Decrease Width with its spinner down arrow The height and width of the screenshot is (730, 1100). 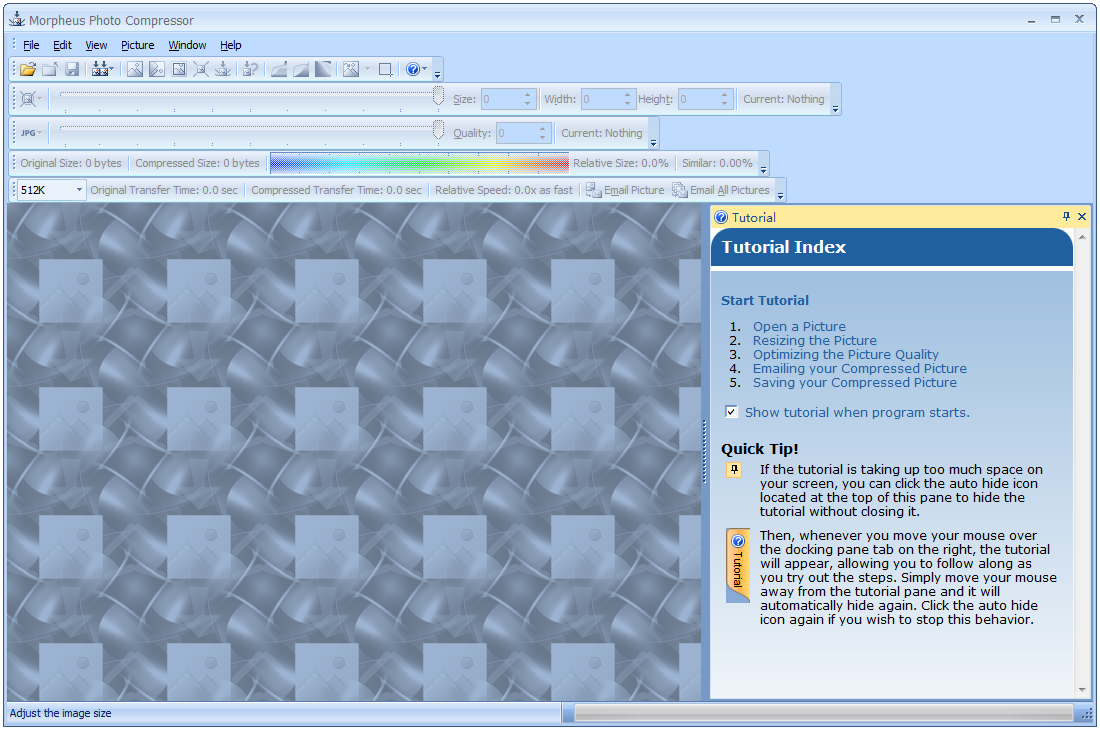click(x=627, y=104)
